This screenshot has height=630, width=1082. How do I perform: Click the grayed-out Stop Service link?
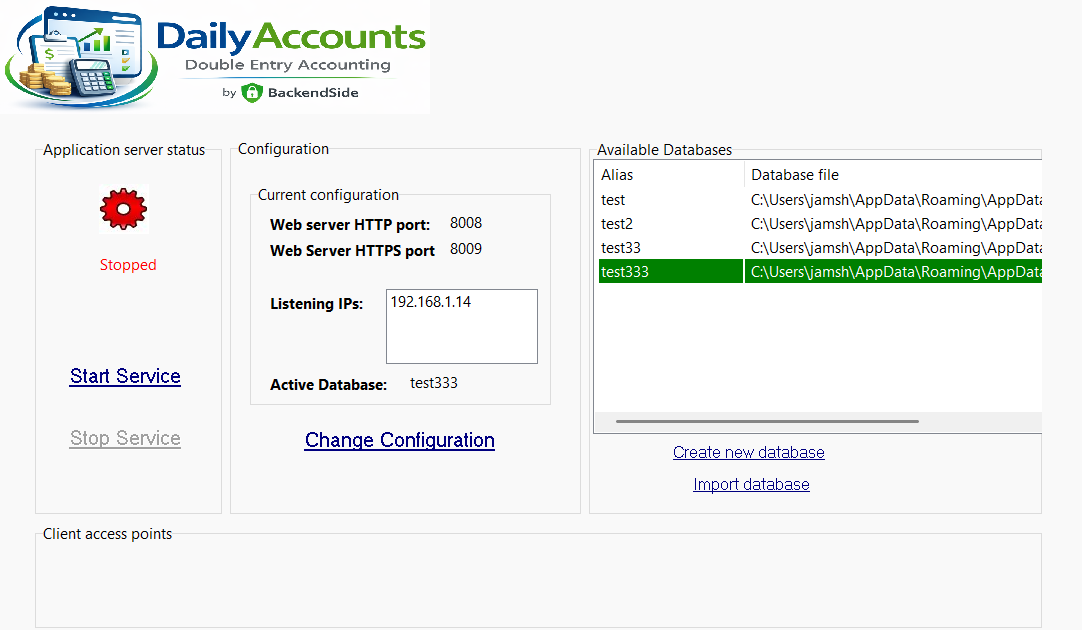click(x=124, y=438)
